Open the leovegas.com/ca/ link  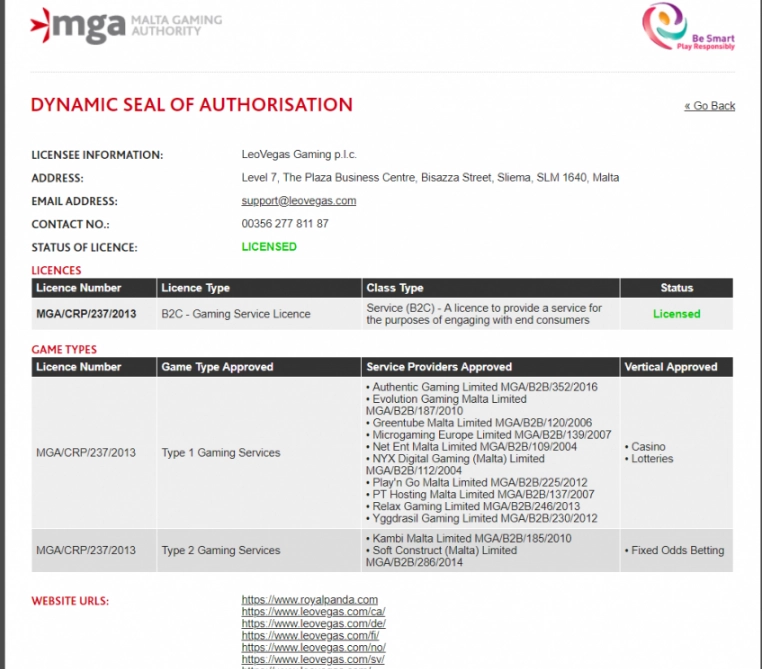[313, 612]
